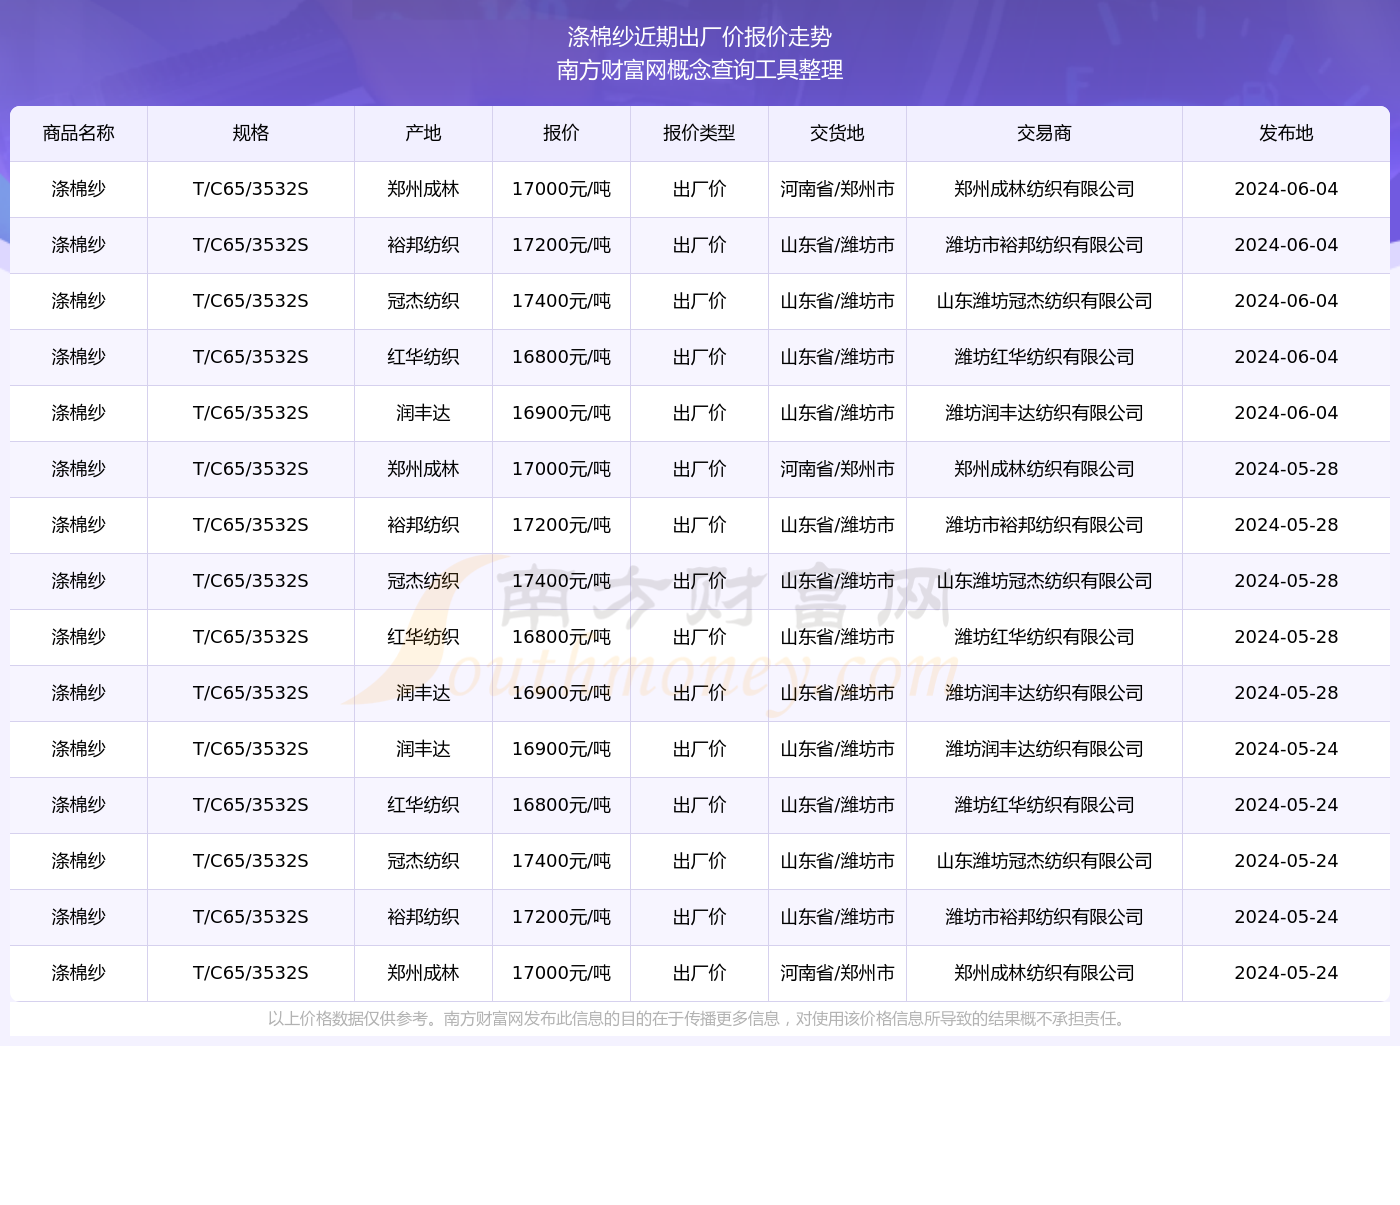Click 17400元/吨 price in the 2024-06-04 row

561,301
